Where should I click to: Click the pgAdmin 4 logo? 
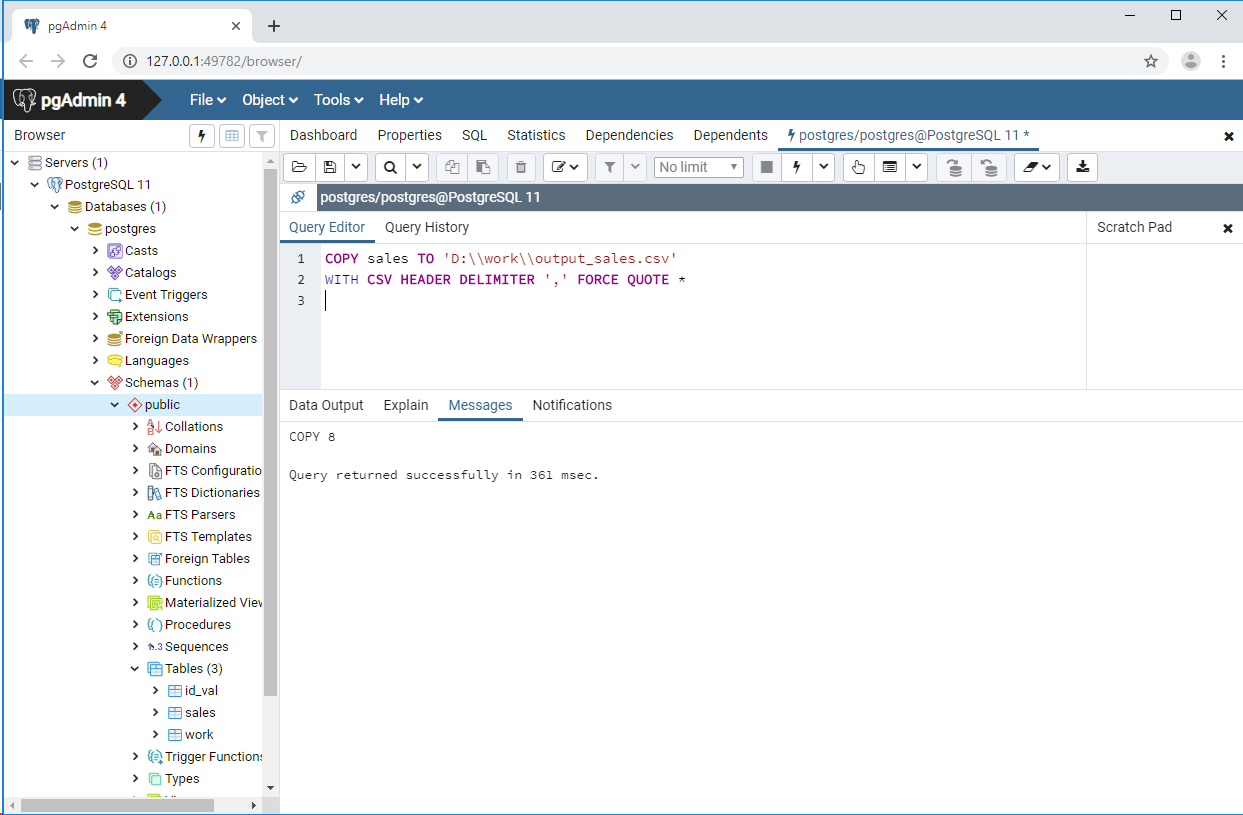pyautogui.click(x=70, y=100)
